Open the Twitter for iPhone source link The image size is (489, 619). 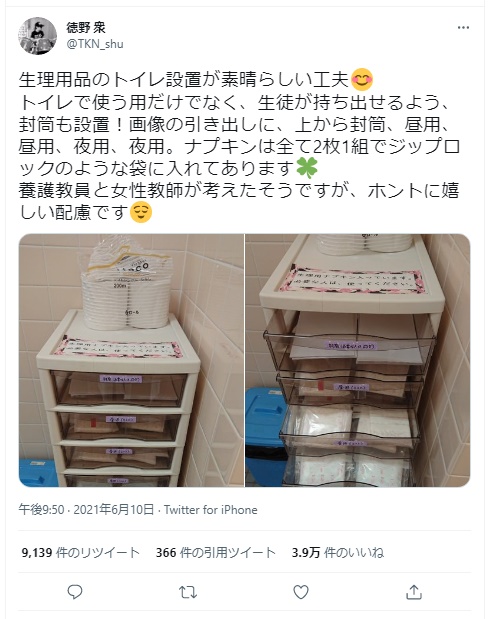(x=211, y=510)
